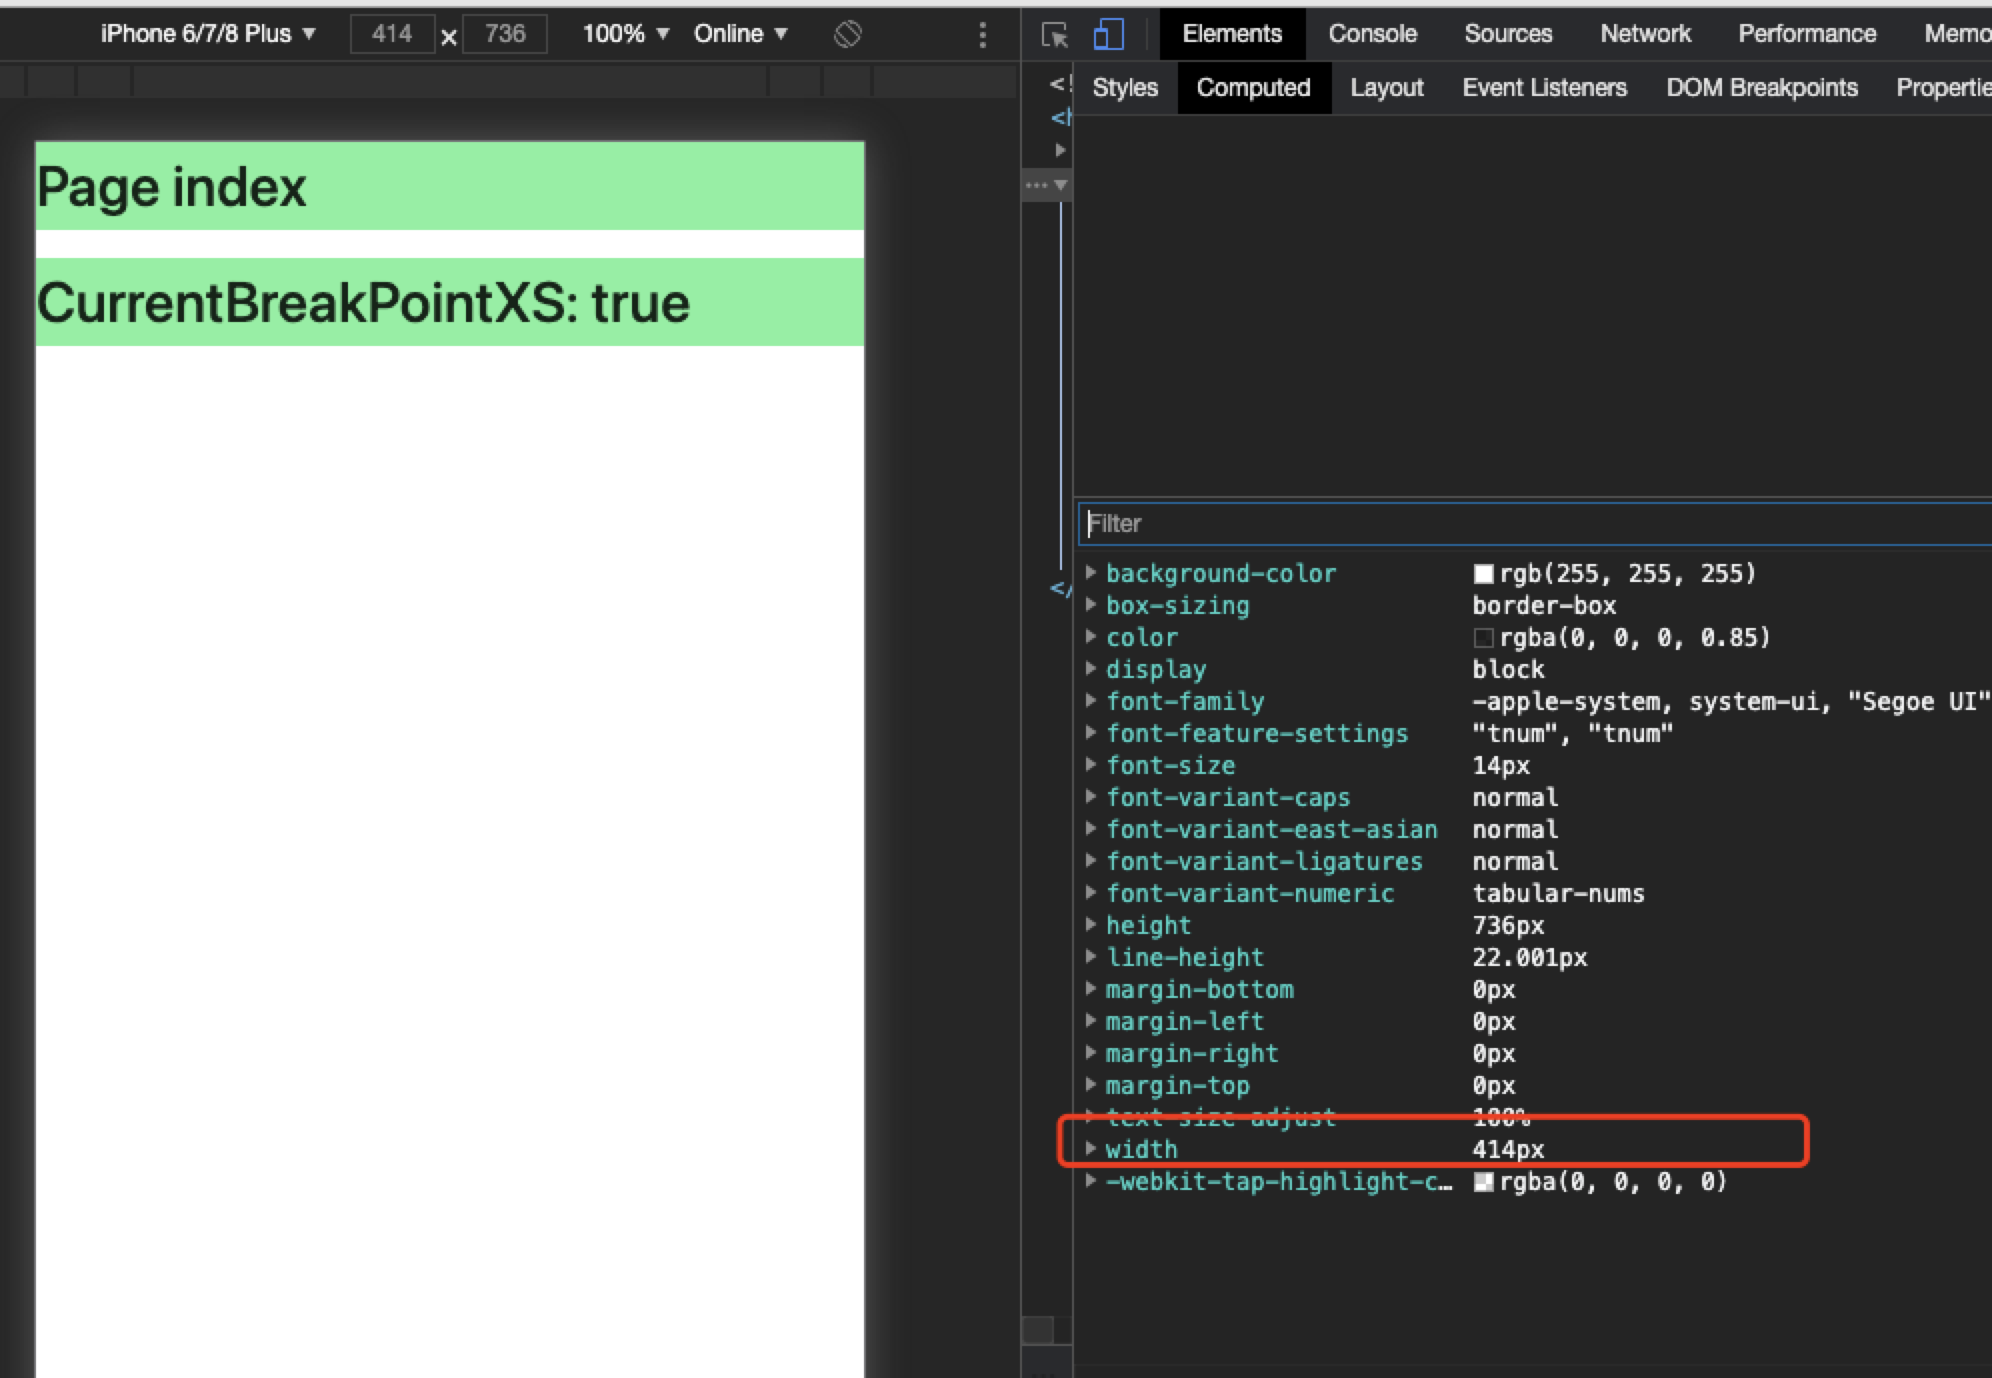The height and width of the screenshot is (1378, 1992).
Task: Switch to the Console panel
Action: coord(1372,33)
